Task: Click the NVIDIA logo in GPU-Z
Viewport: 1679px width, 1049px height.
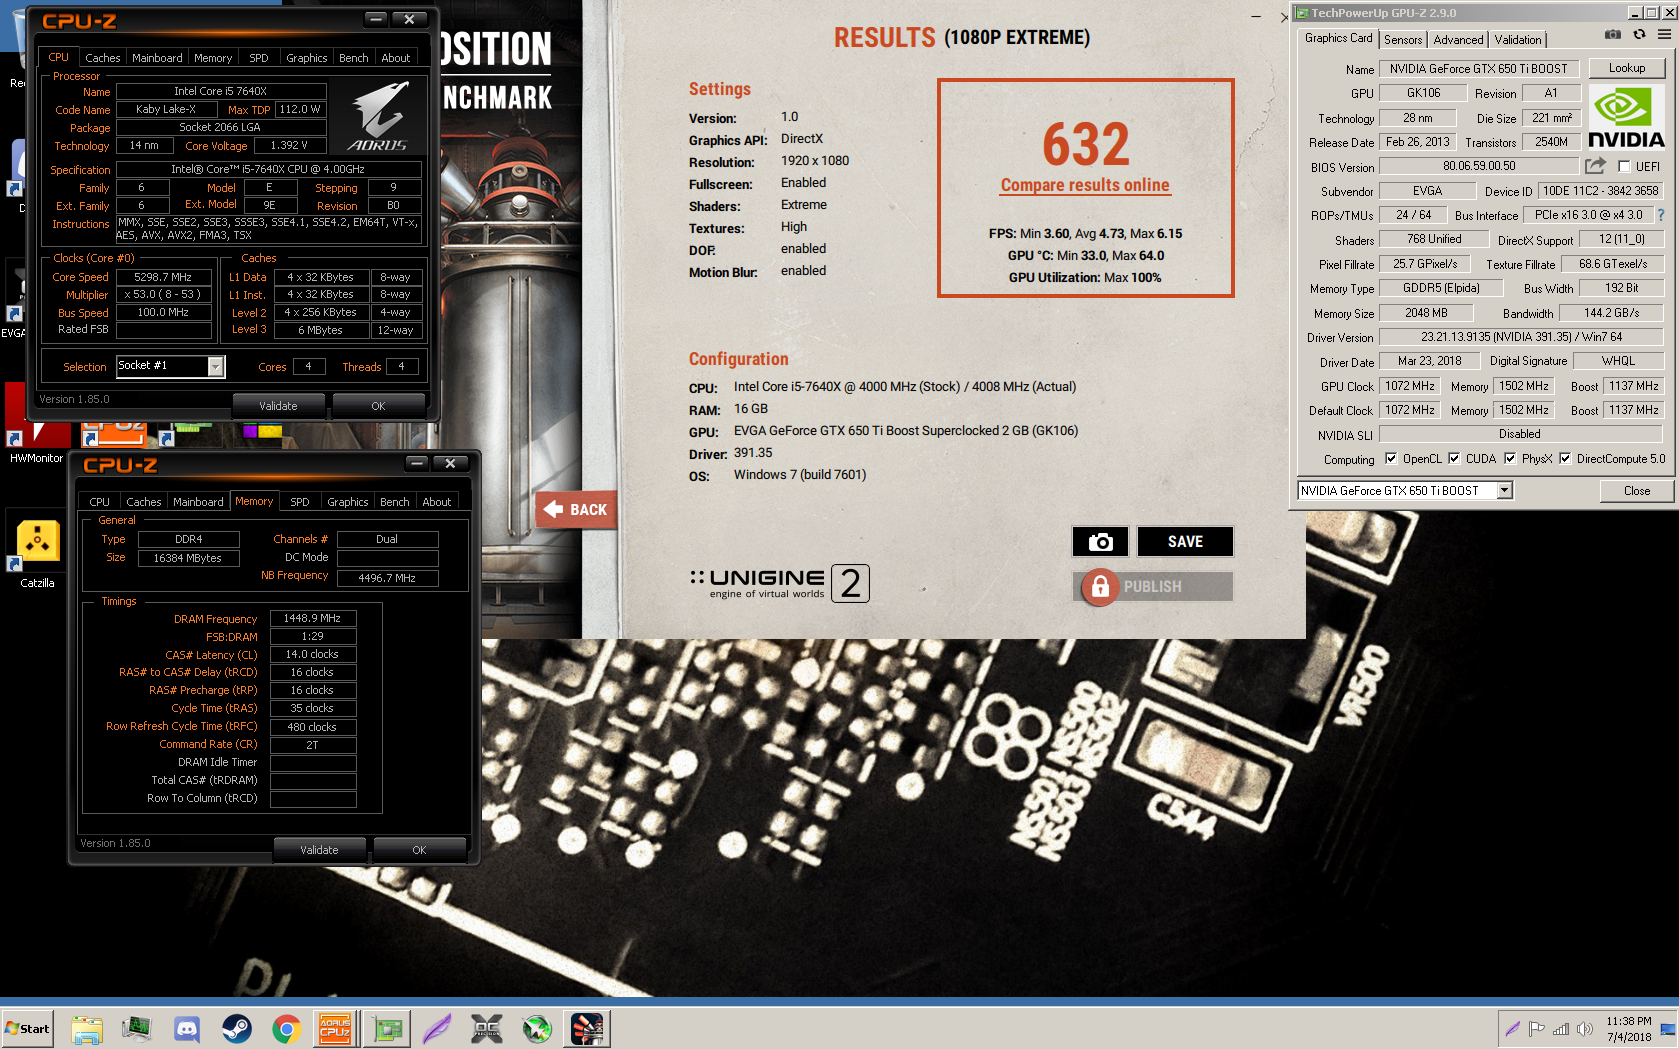Action: 1626,116
